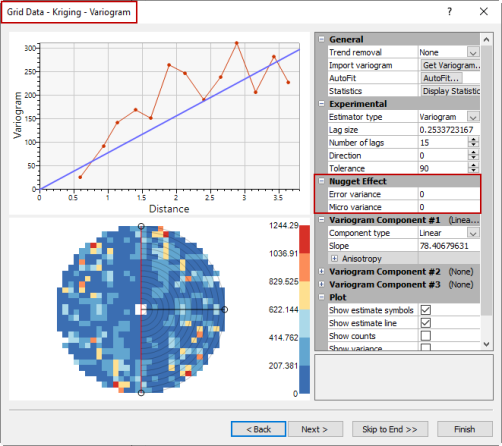Screen dimensions: 502x446
Task: Edit the Tolerance value field
Action: pyautogui.click(x=443, y=168)
